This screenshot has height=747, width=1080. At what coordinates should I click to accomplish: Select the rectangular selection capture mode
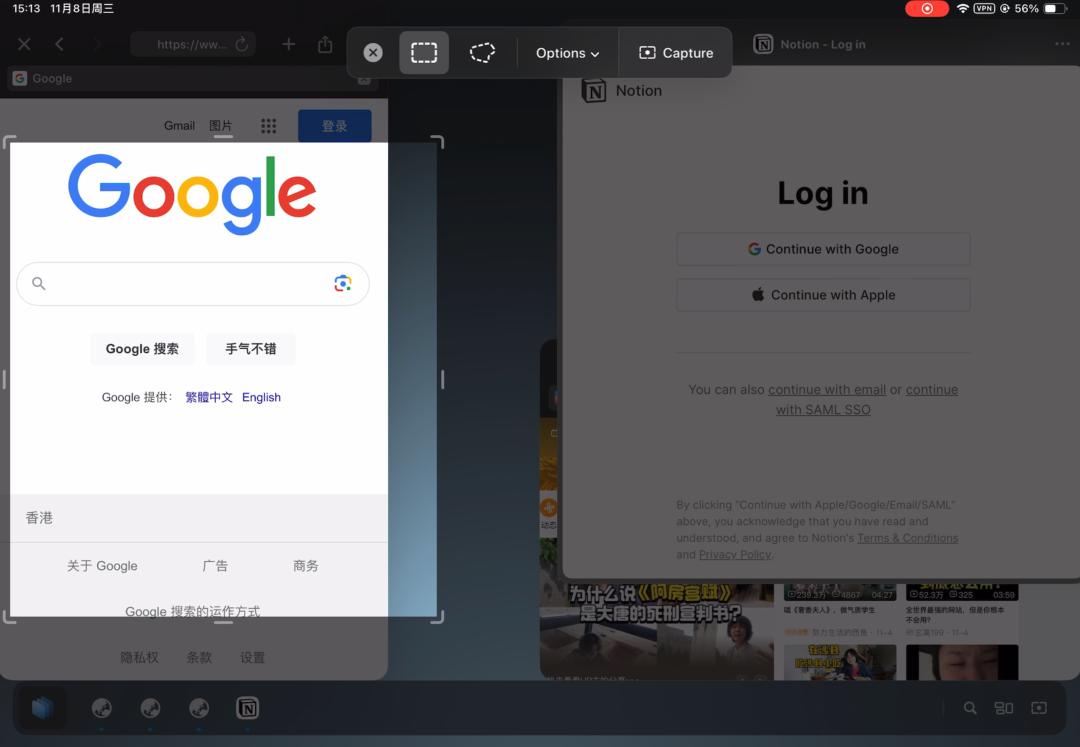click(x=424, y=52)
